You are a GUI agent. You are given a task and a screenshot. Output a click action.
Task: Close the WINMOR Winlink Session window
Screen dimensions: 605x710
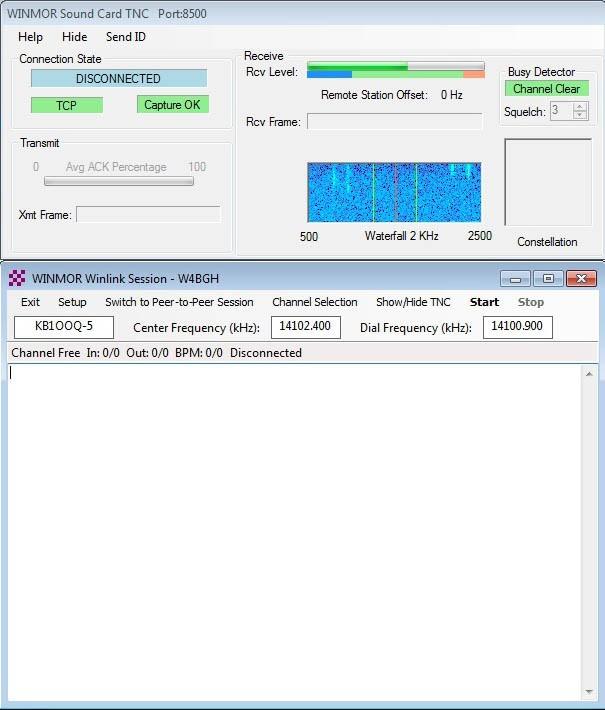click(581, 278)
